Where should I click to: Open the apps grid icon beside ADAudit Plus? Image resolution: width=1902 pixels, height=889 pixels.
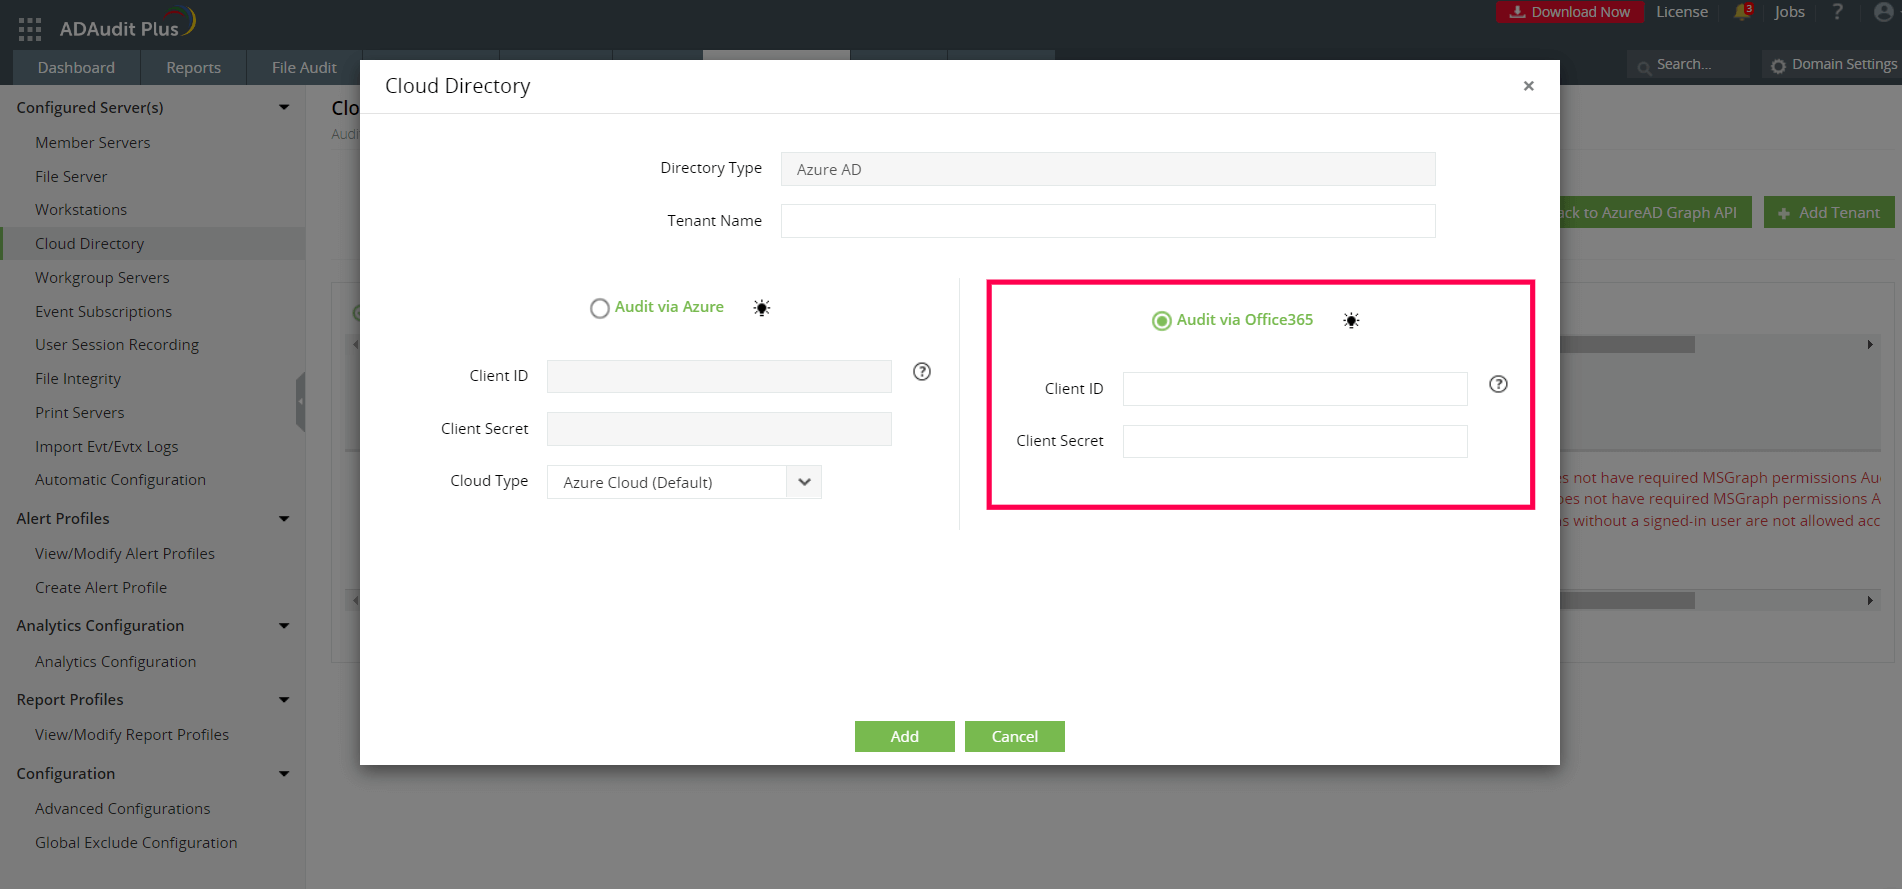pyautogui.click(x=30, y=29)
